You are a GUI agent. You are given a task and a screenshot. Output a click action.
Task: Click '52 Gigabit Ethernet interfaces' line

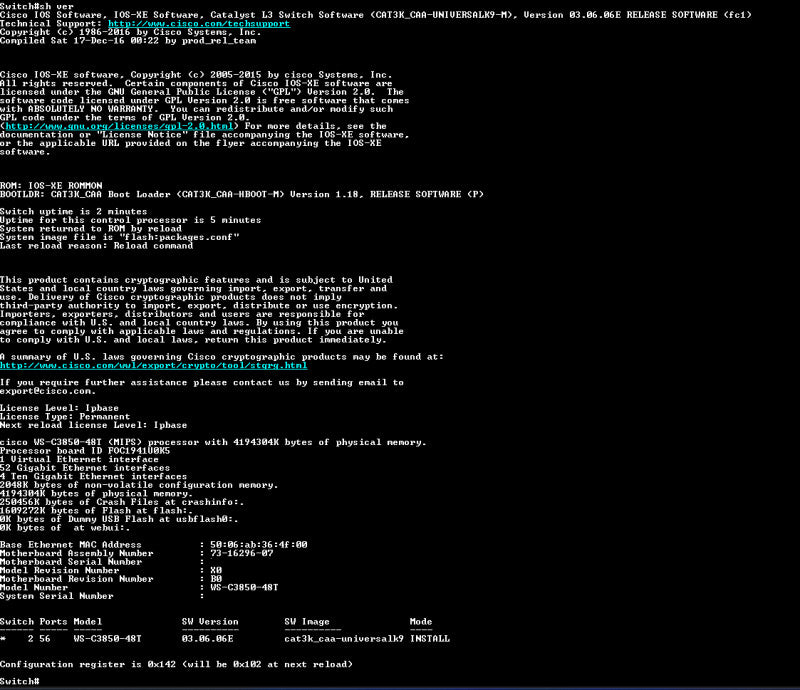[85, 468]
